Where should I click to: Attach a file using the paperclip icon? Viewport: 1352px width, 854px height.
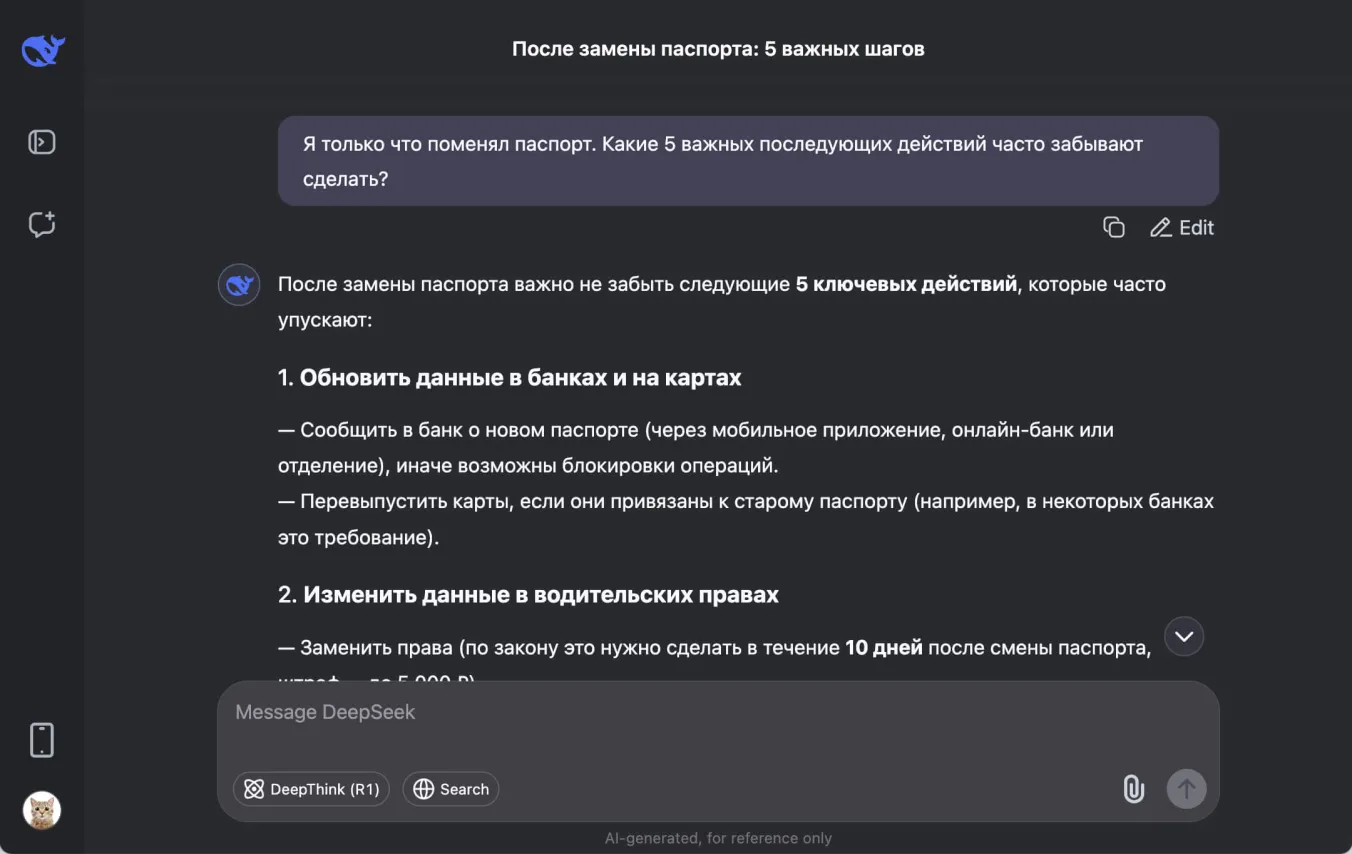(1133, 789)
